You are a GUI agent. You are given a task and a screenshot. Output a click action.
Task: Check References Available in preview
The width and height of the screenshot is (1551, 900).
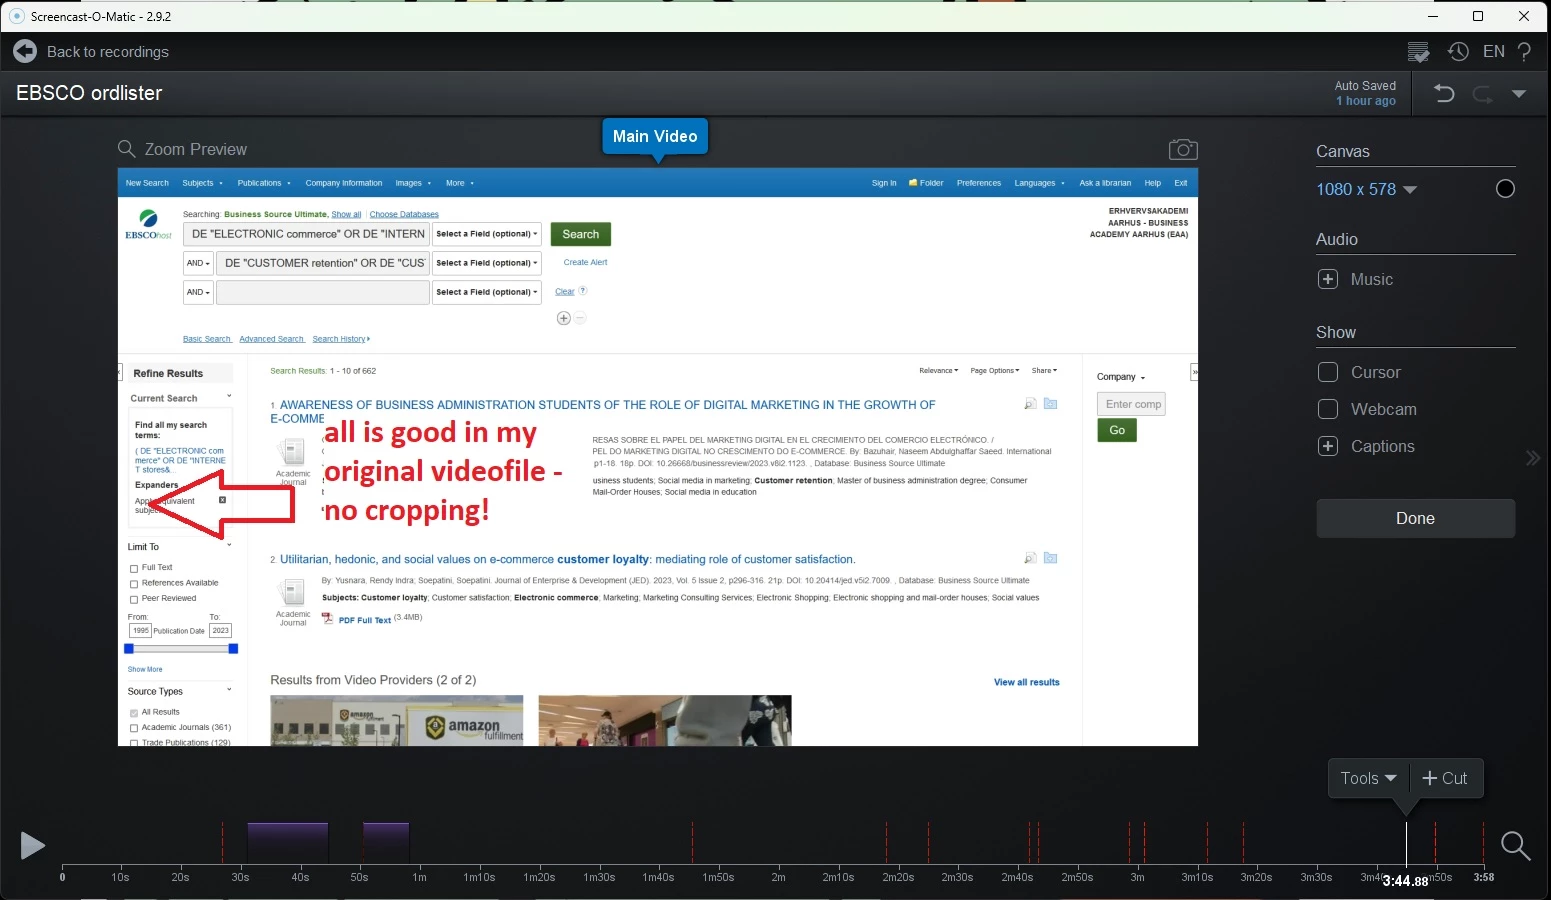click(x=134, y=584)
